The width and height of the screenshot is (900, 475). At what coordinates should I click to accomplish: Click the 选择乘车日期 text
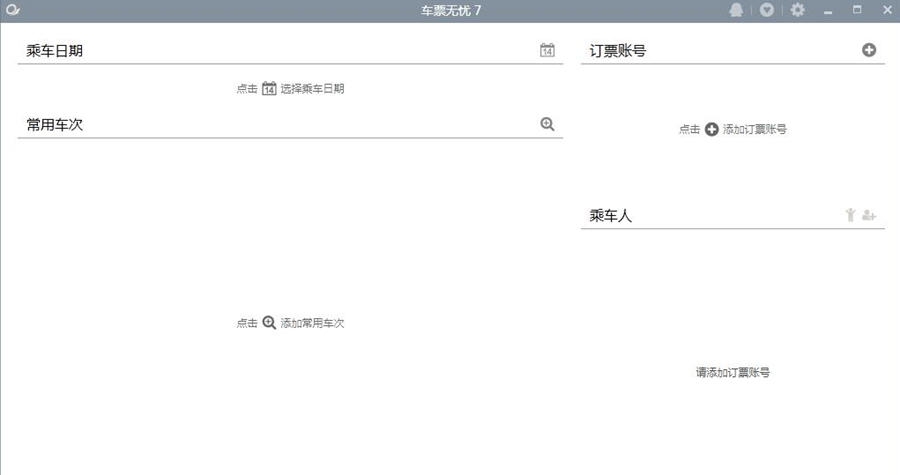312,88
